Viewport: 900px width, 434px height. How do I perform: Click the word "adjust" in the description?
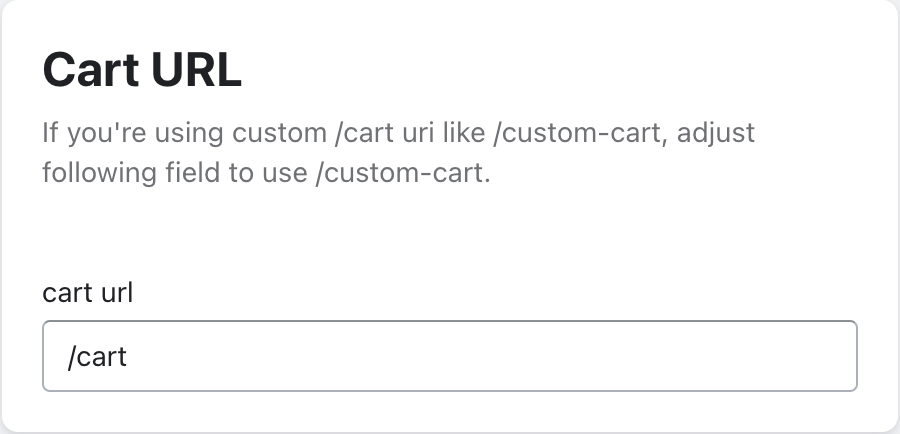click(717, 132)
